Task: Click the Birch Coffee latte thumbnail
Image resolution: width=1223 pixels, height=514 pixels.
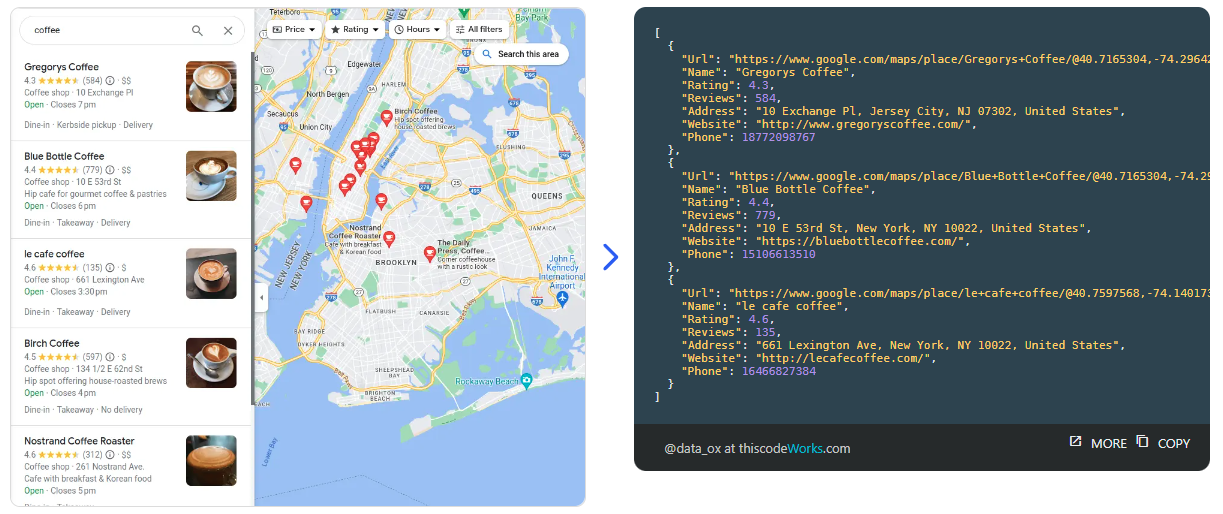Action: pos(211,363)
